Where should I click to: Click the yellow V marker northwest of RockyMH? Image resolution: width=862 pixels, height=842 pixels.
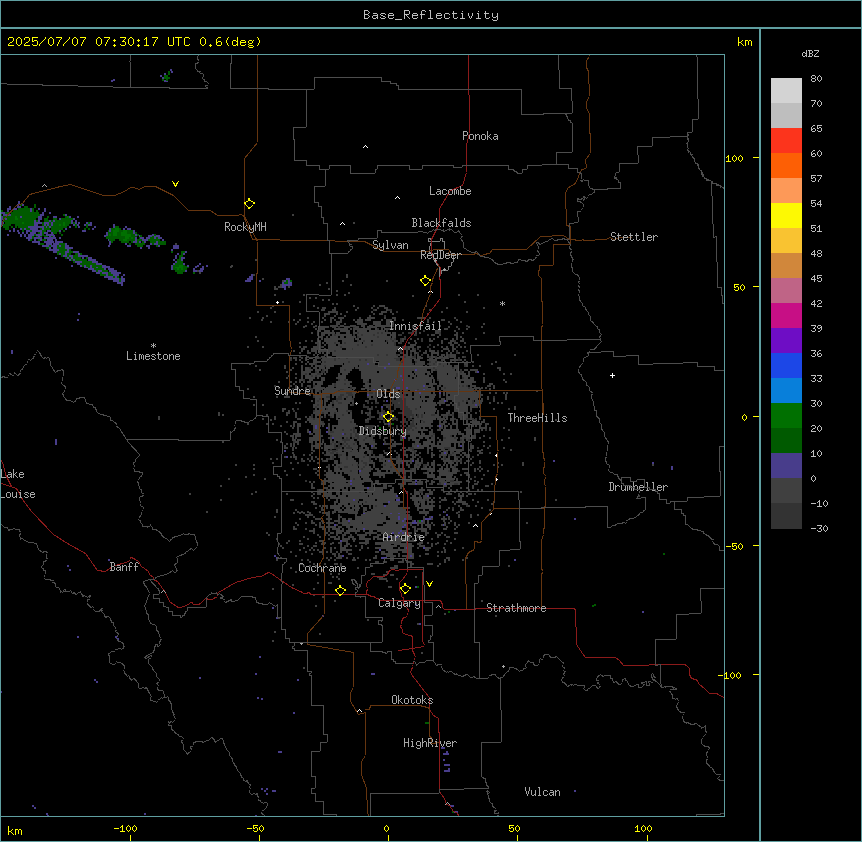tap(175, 184)
